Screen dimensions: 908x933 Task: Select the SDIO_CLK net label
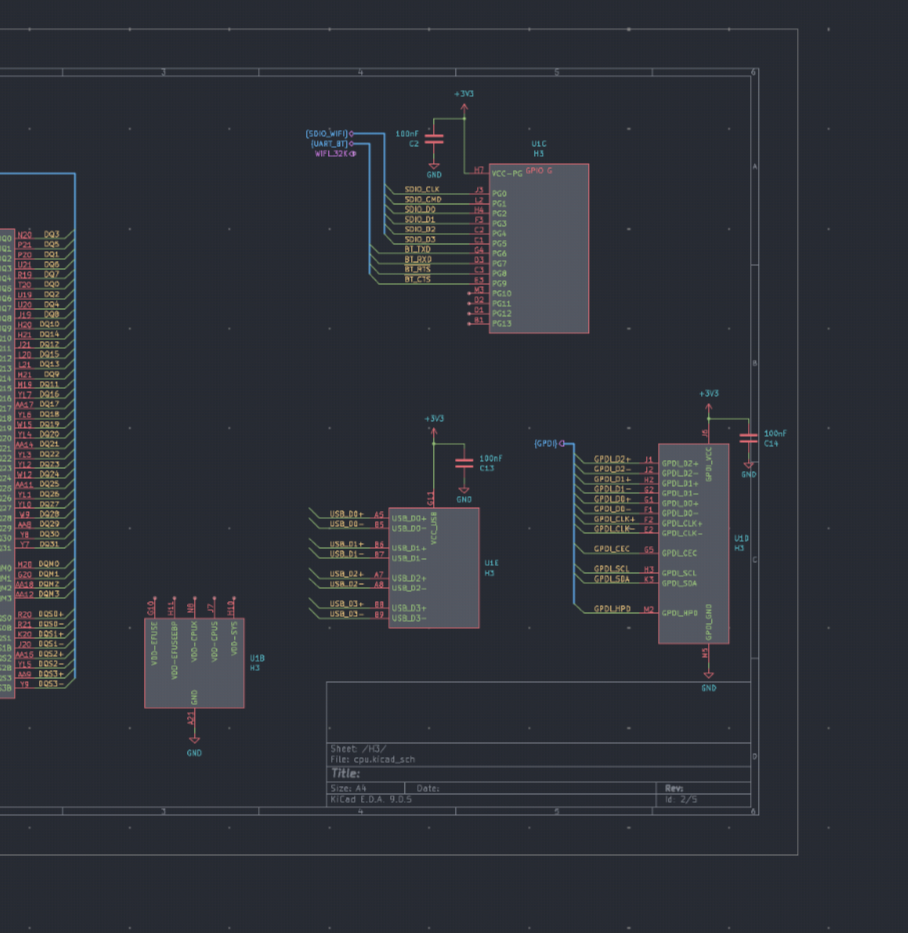point(421,189)
